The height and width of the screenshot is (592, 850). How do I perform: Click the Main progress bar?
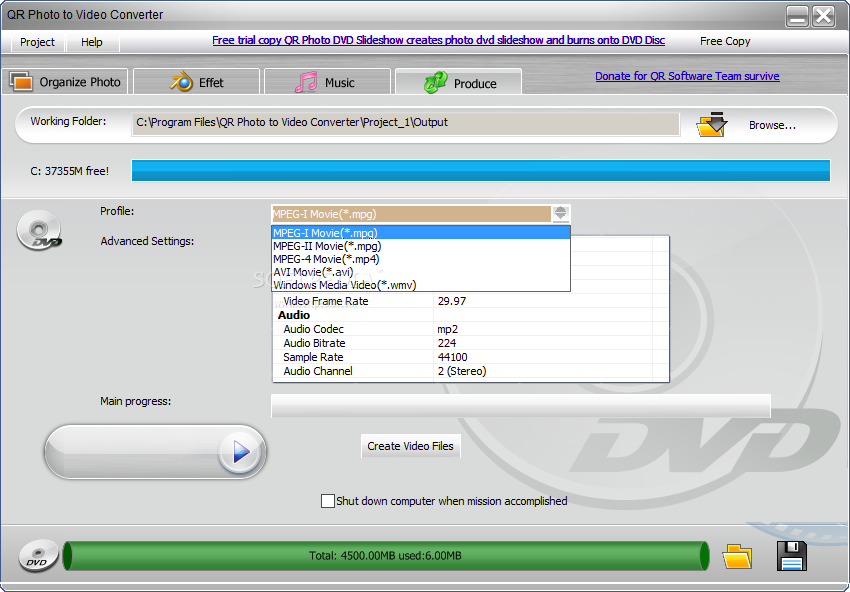tap(520, 406)
